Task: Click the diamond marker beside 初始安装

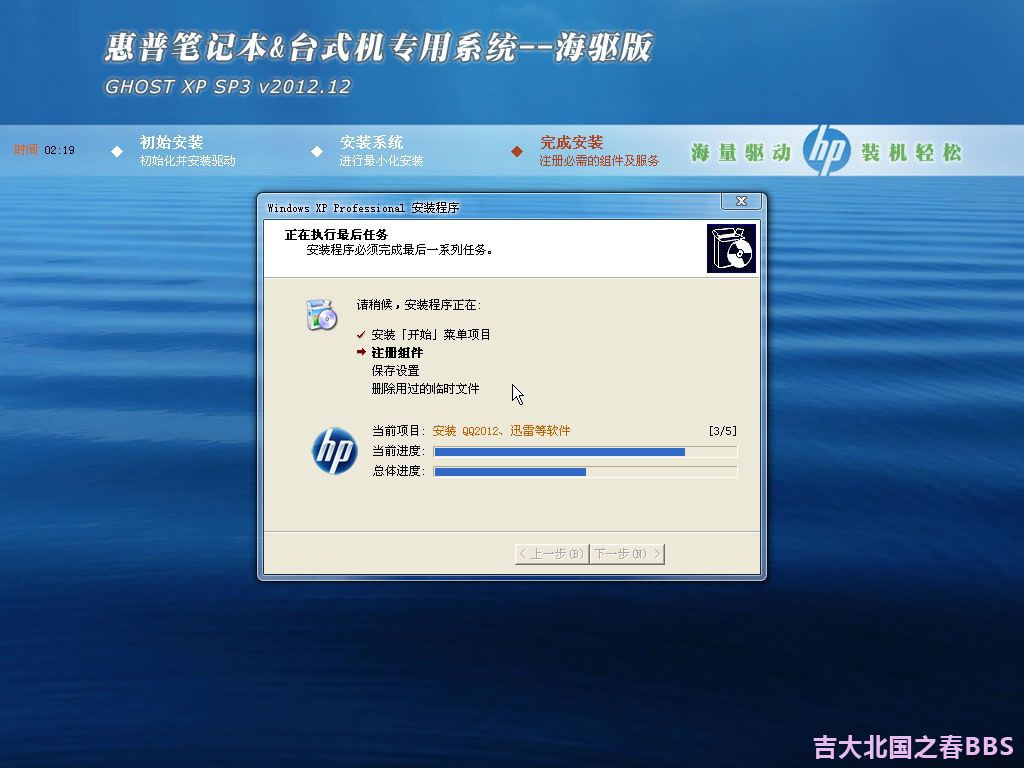Action: click(x=117, y=152)
